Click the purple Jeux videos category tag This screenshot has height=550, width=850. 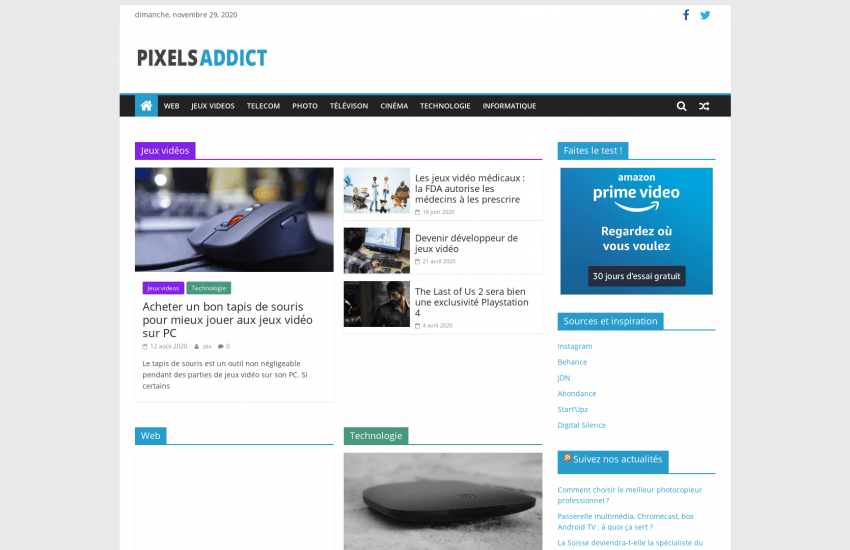(x=163, y=288)
